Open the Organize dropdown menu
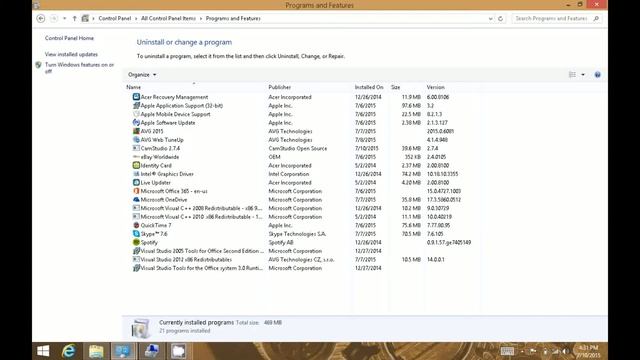640x360 pixels. [142, 75]
